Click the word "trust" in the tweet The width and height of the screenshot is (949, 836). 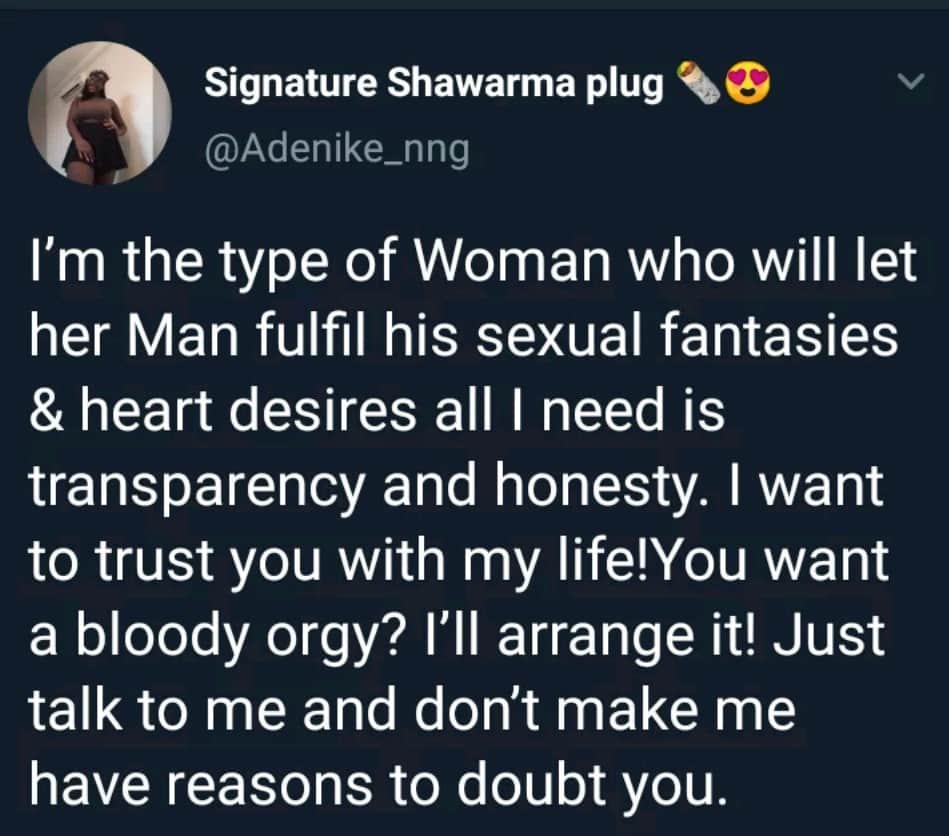click(x=151, y=562)
